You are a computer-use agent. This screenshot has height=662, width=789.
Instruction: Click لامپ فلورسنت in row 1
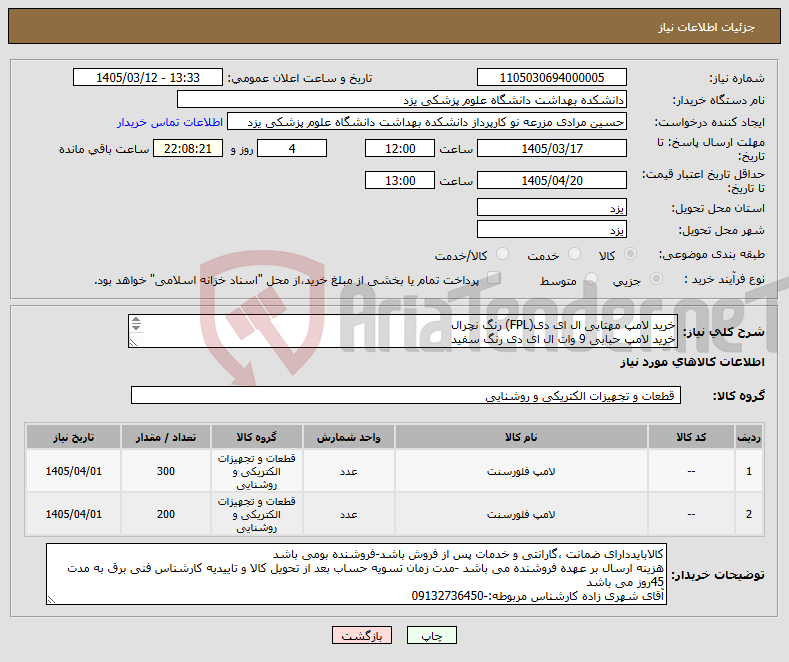coord(521,471)
